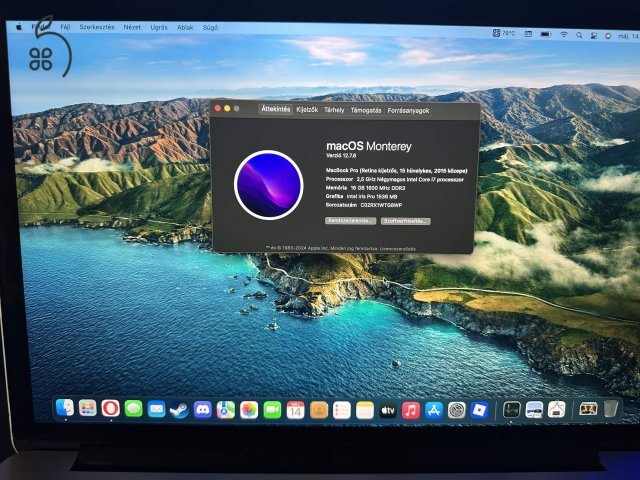Click the Rendszerjelentés… button
Viewport: 640px width, 480px height.
pyautogui.click(x=350, y=220)
